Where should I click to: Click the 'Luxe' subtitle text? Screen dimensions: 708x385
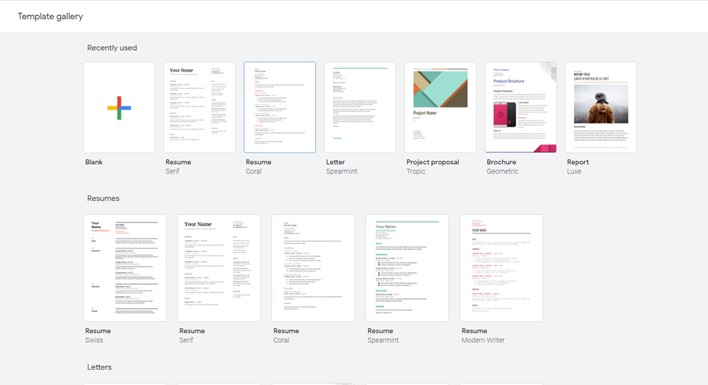(574, 172)
